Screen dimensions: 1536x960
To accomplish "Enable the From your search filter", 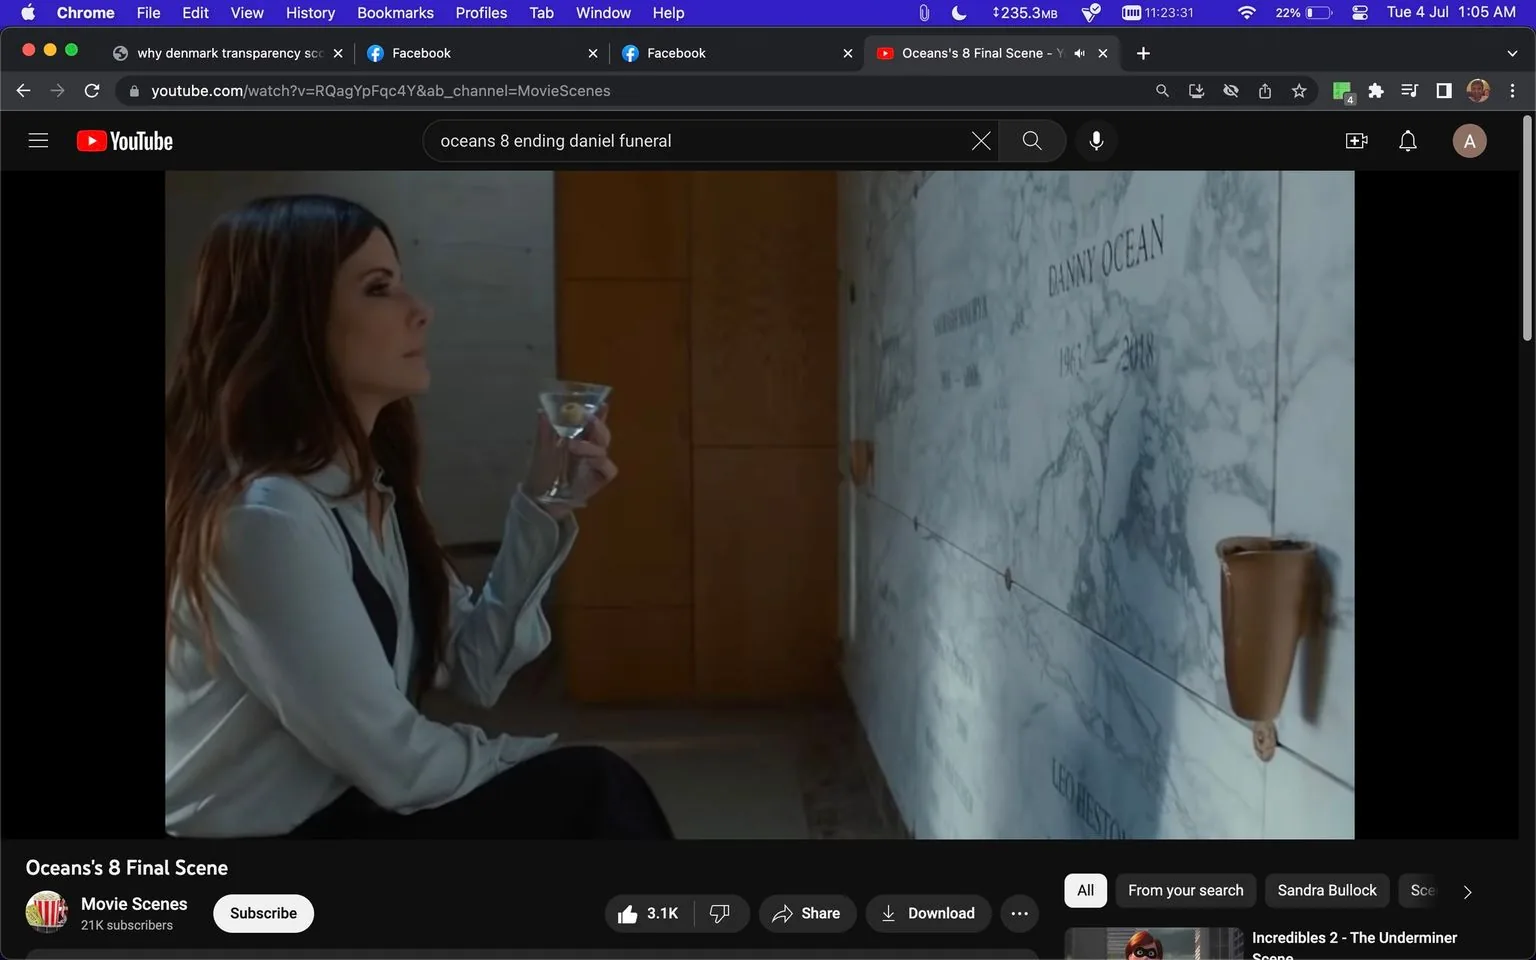I will click(x=1185, y=889).
